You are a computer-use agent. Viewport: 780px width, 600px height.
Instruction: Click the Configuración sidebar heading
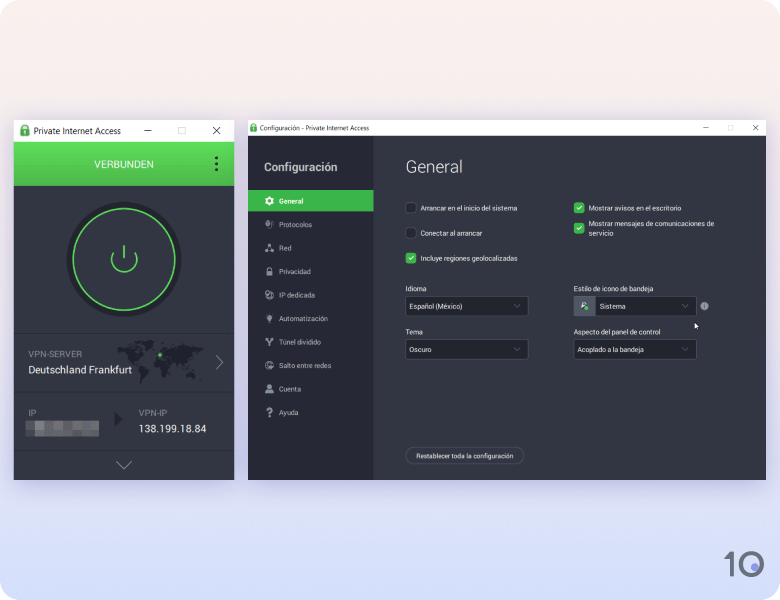(300, 167)
